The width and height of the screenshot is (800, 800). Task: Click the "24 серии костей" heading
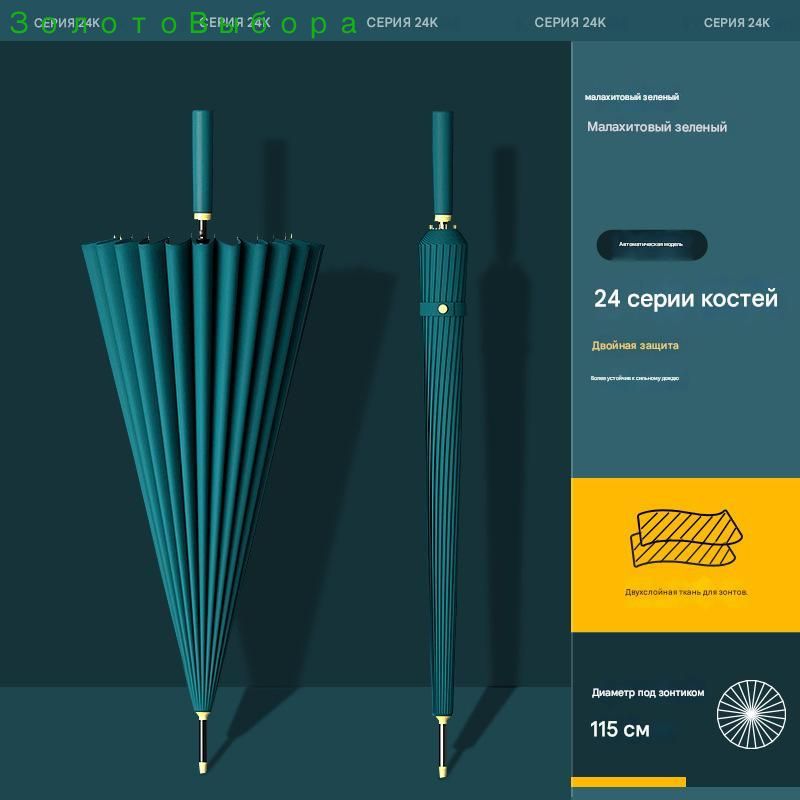point(686,298)
